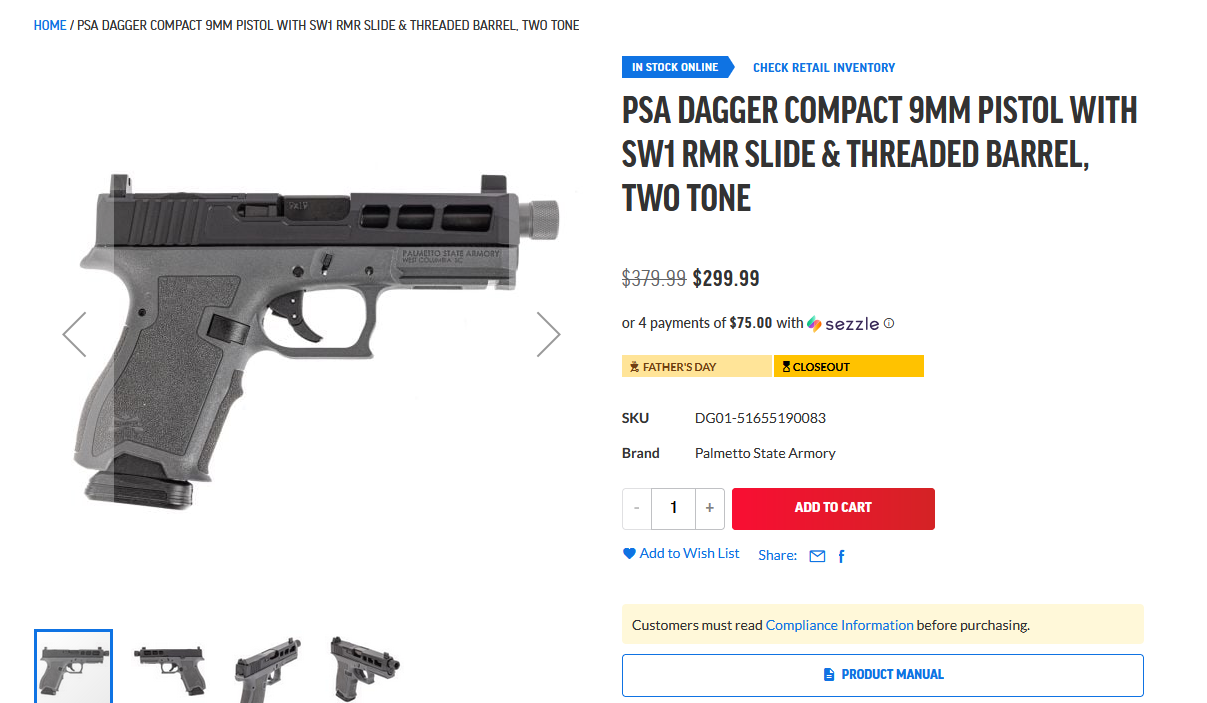Select the third pistol thumbnail
The image size is (1207, 703).
click(267, 666)
